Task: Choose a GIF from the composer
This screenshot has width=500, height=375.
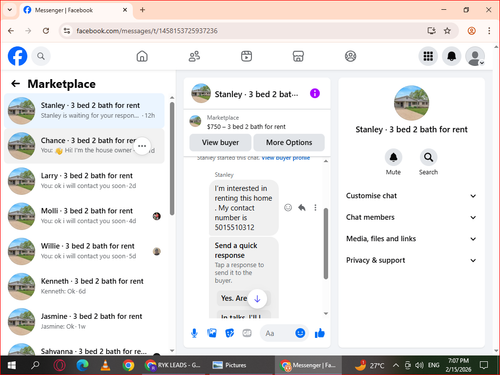Action: pyautogui.click(x=247, y=333)
